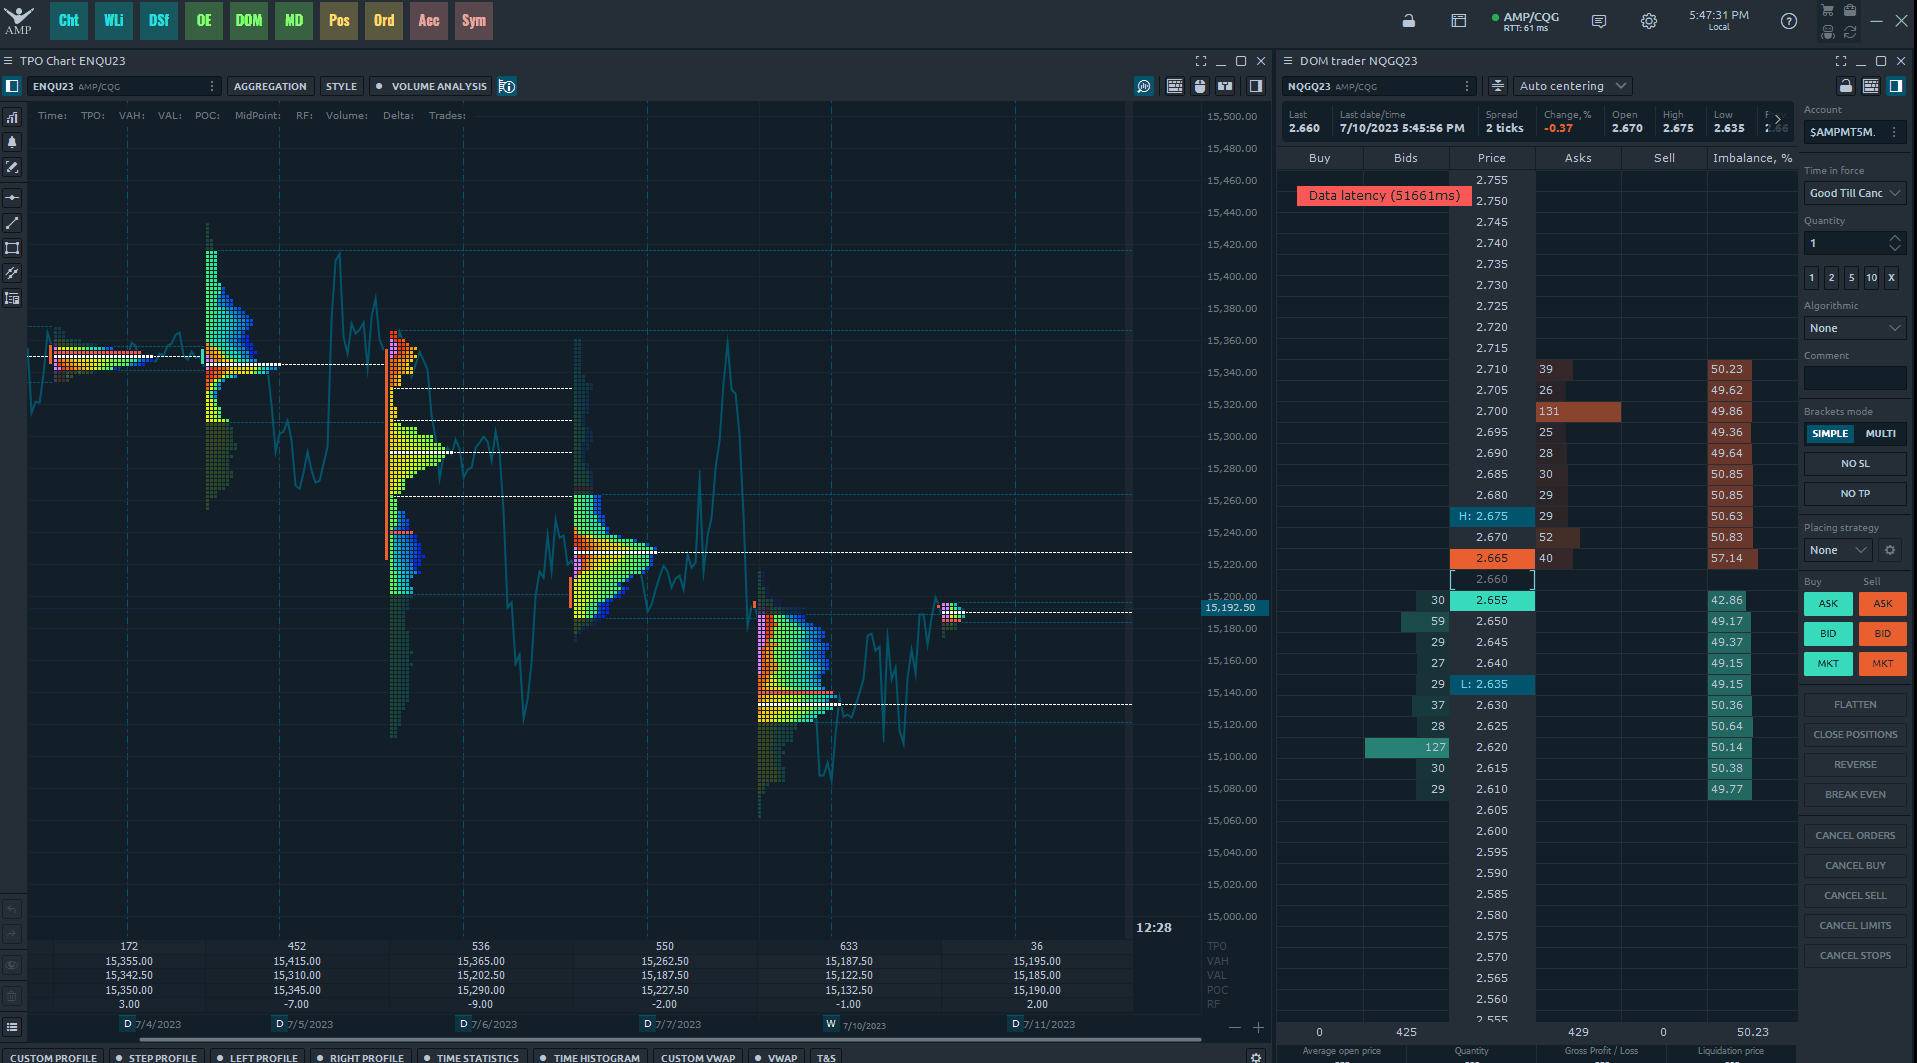Enable keyboard trading mode icon
1917x1063 pixels.
1175,86
